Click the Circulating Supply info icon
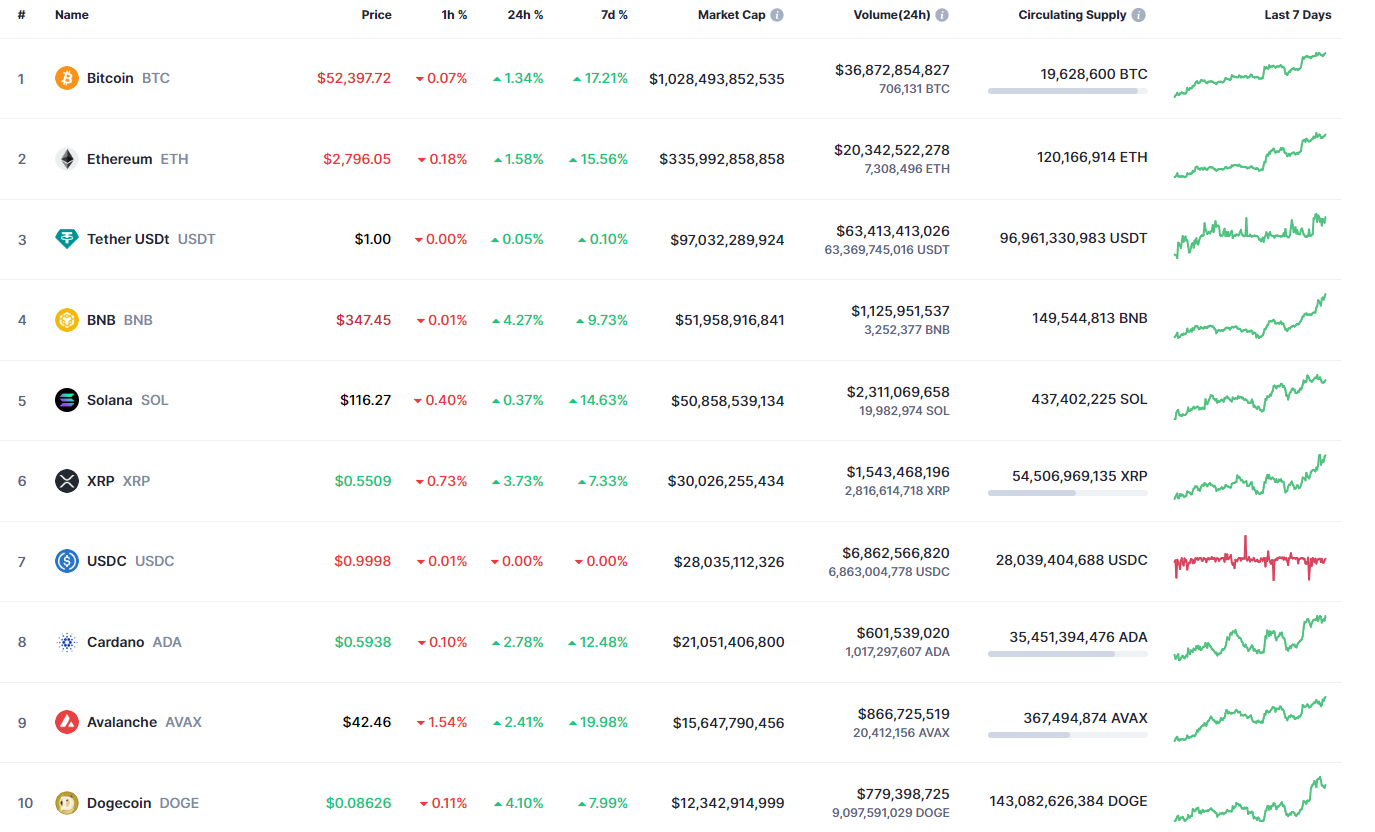The width and height of the screenshot is (1375, 832). [x=1139, y=15]
